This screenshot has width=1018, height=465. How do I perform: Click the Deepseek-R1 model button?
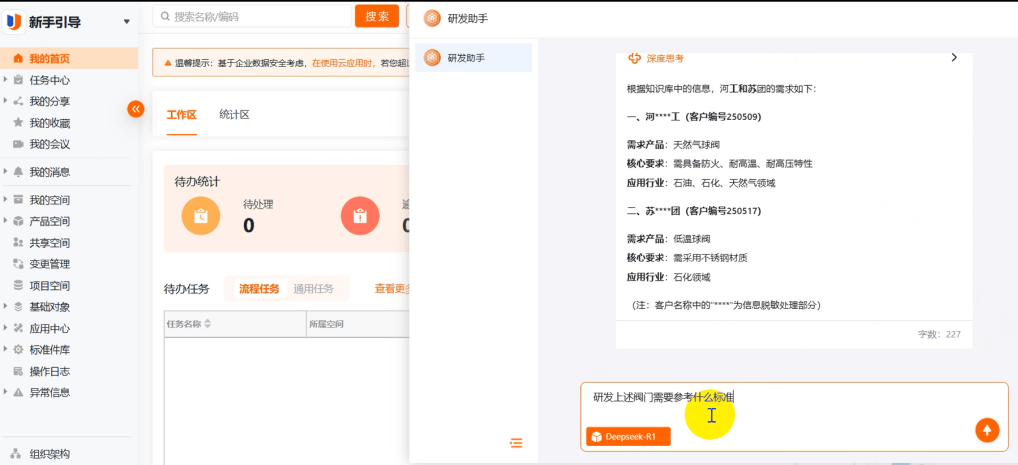(x=628, y=437)
